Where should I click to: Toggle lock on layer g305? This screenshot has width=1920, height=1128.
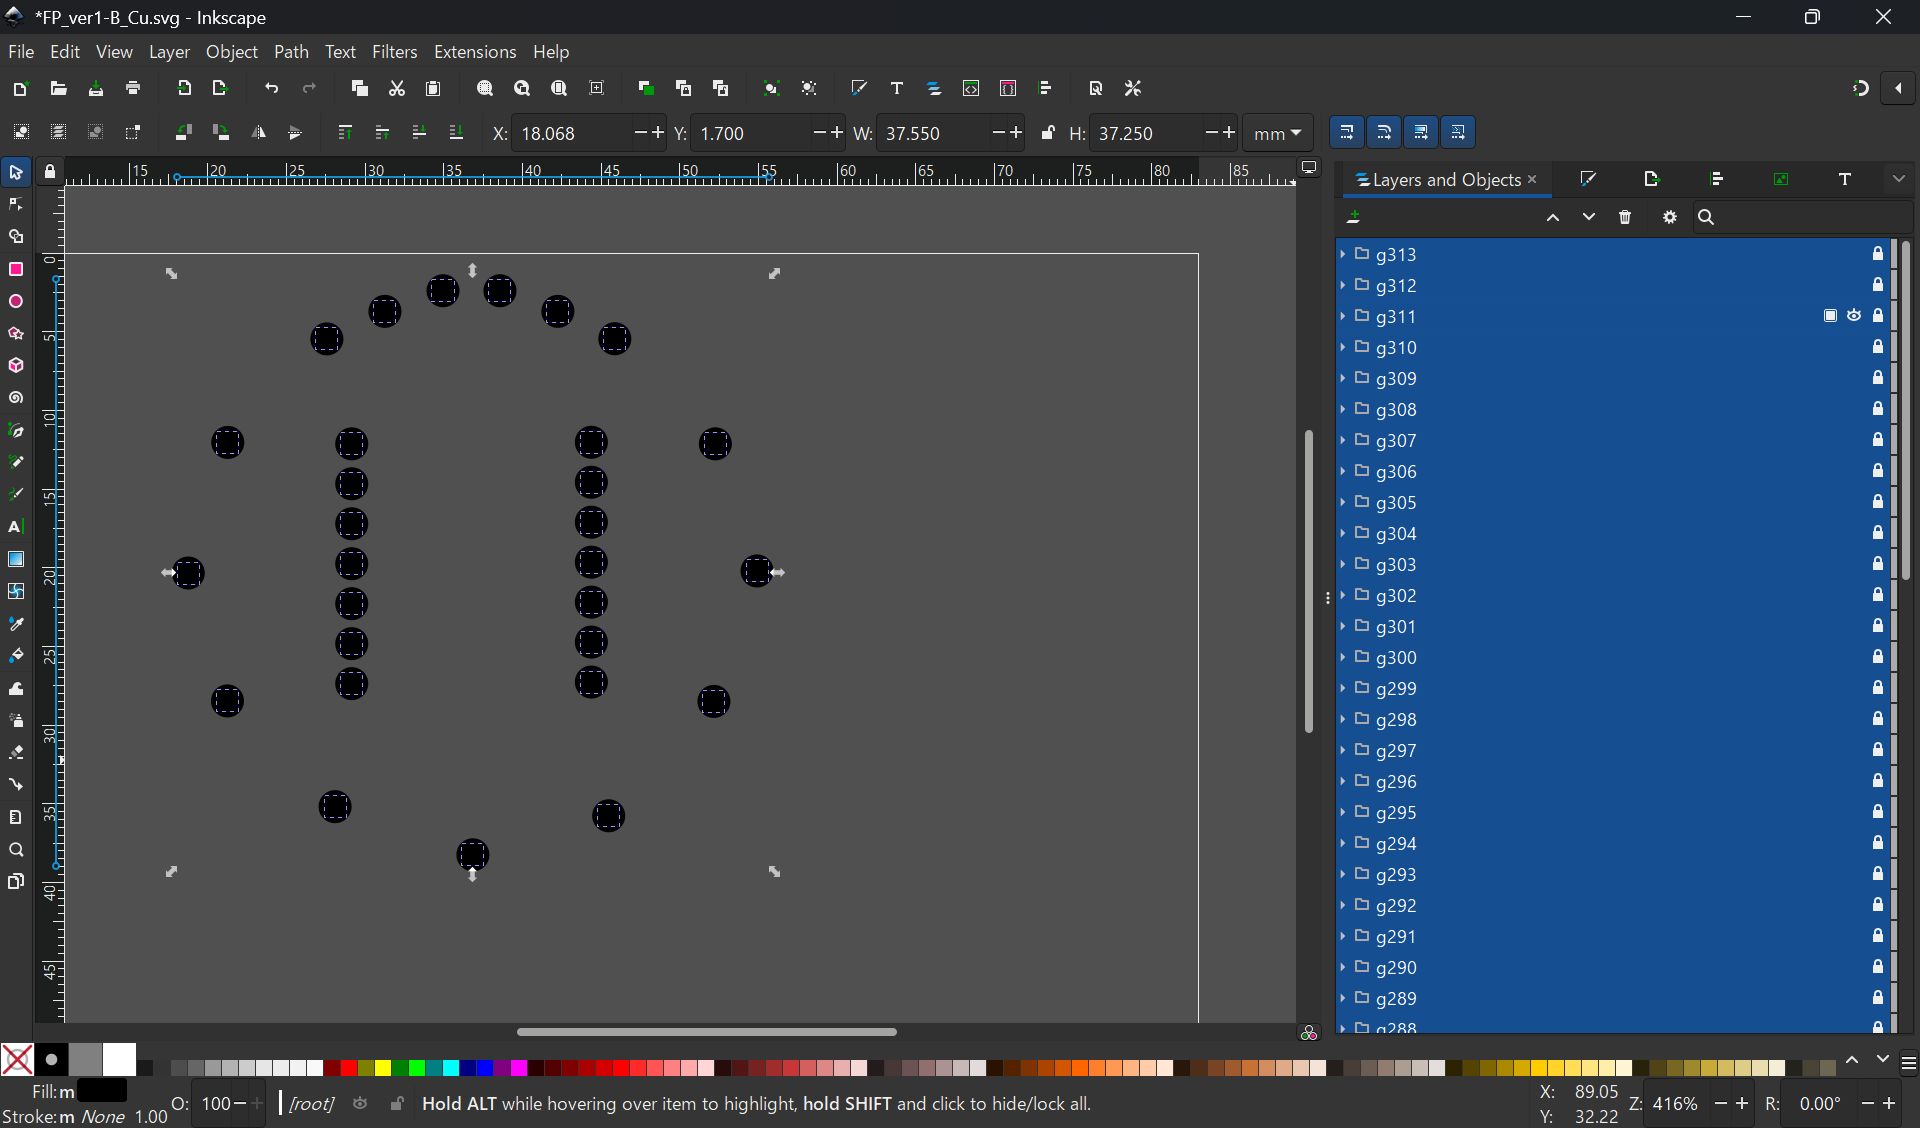1878,502
